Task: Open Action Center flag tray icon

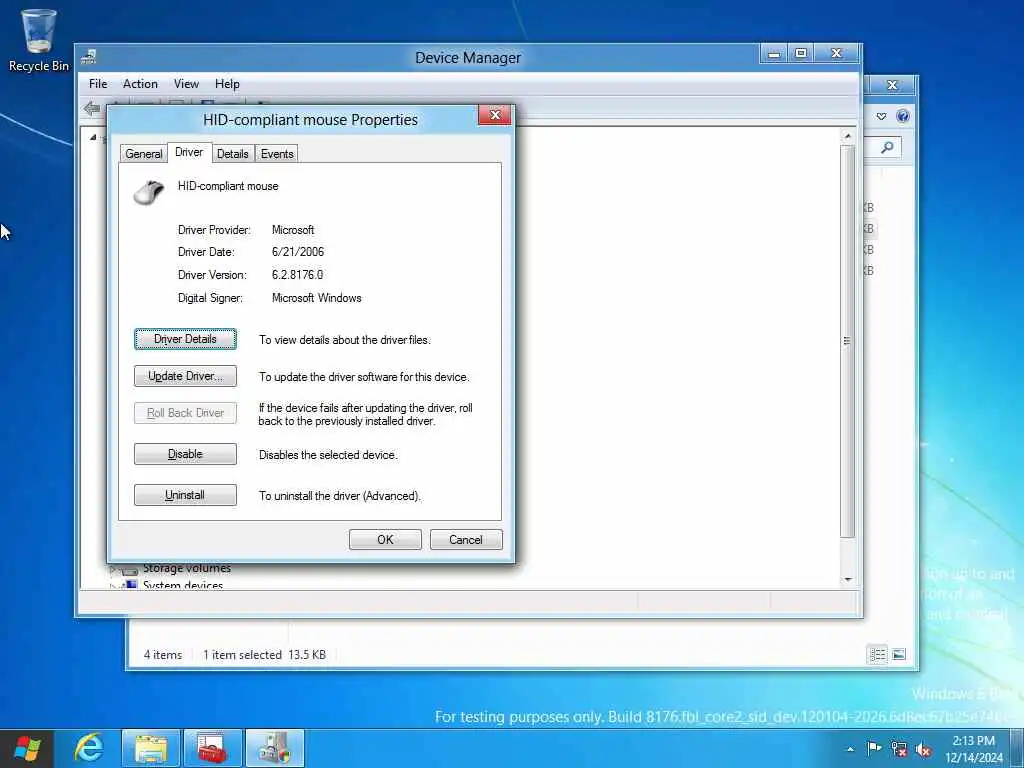Action: [x=874, y=749]
